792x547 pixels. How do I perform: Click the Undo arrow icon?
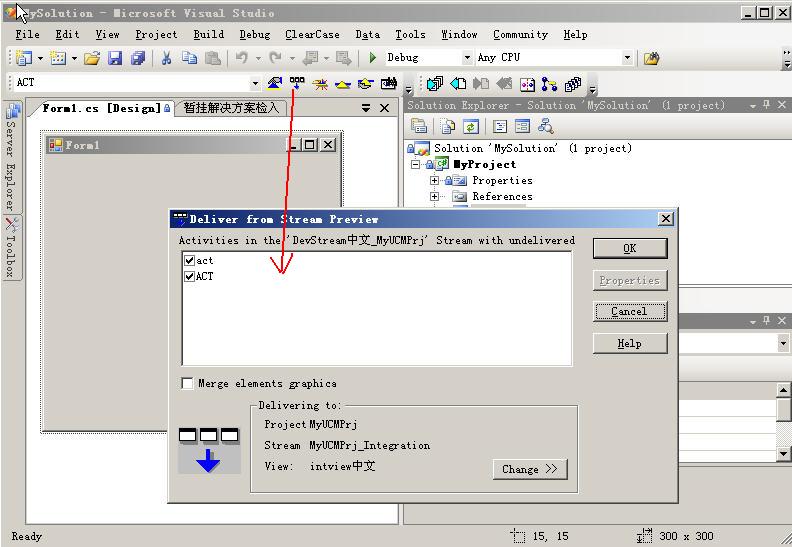[x=242, y=58]
